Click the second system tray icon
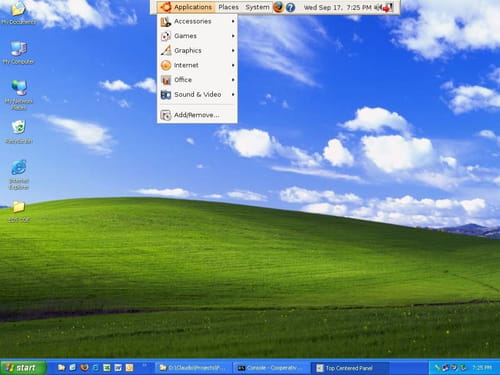The height and width of the screenshot is (375, 500). coord(446,368)
